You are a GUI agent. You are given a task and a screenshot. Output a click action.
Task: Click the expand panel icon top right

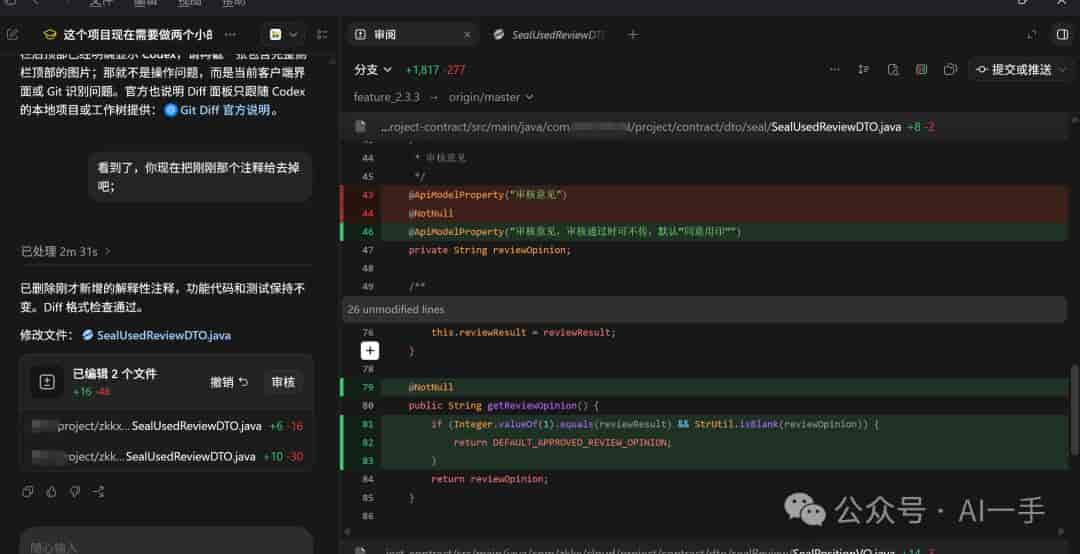pyautogui.click(x=1032, y=34)
